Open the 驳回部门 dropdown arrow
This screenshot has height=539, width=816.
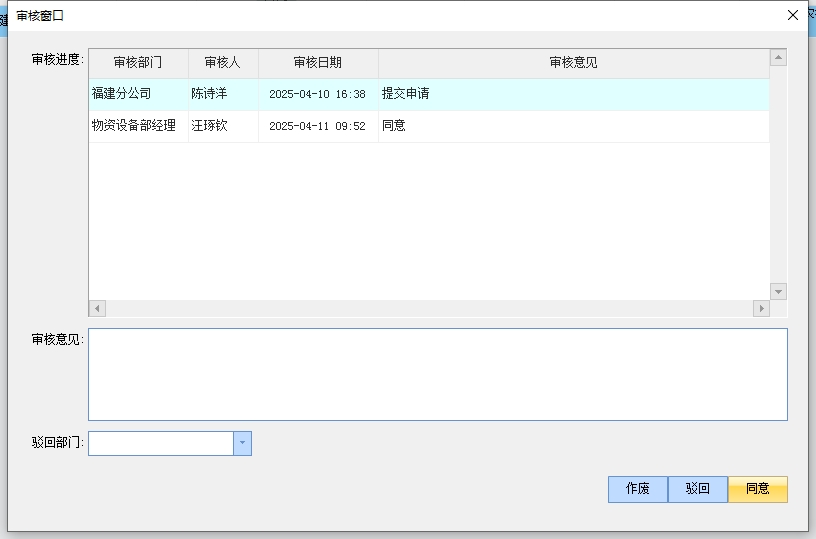[243, 443]
